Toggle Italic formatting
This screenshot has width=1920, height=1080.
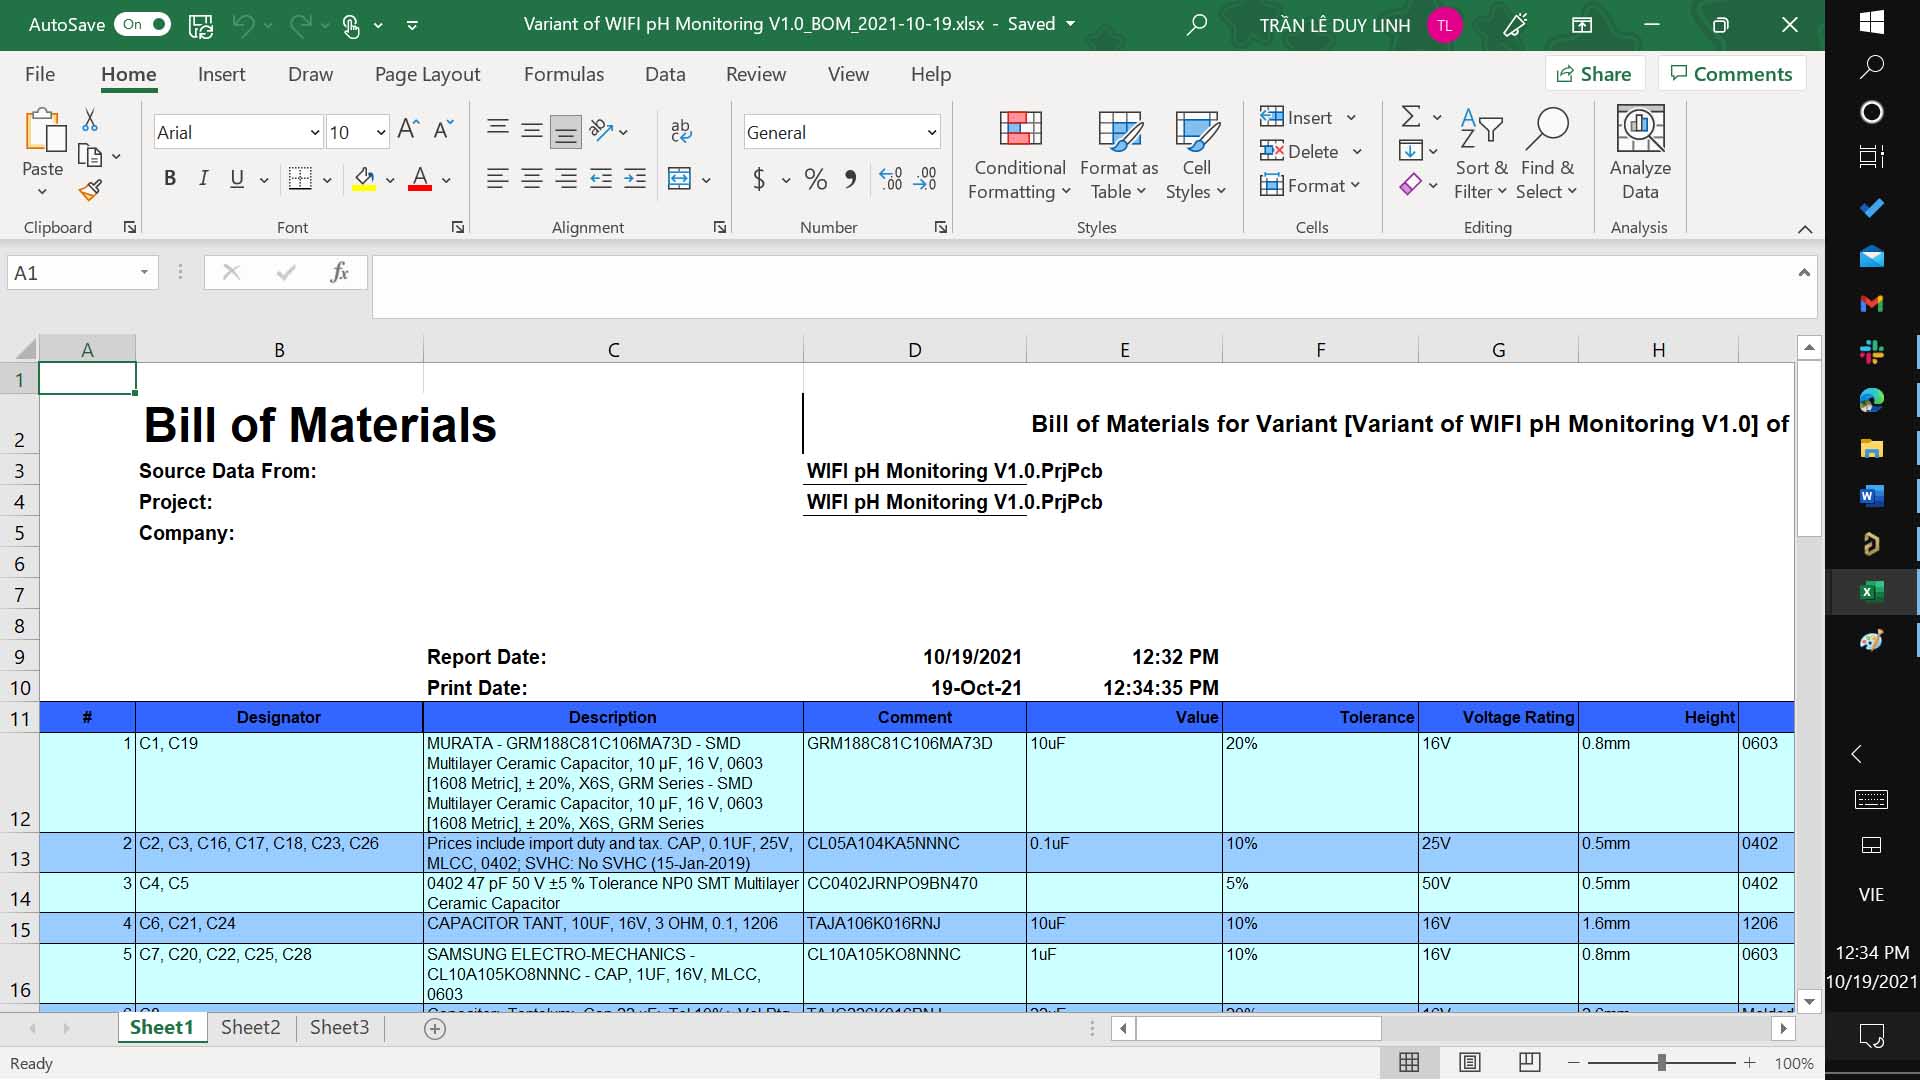[203, 179]
